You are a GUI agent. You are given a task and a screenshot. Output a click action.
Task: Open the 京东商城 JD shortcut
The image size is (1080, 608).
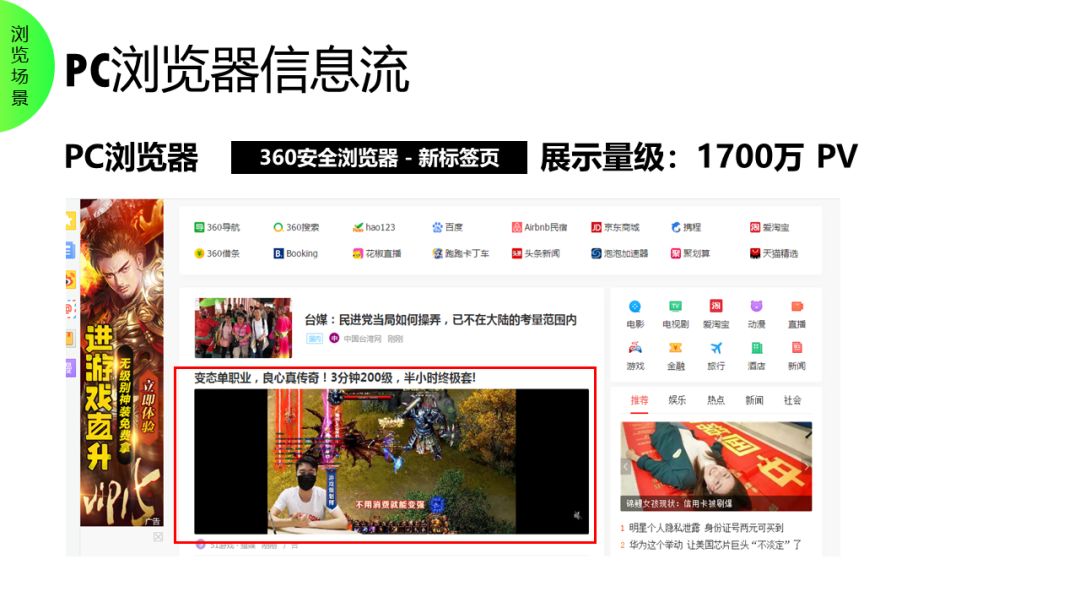[615, 227]
